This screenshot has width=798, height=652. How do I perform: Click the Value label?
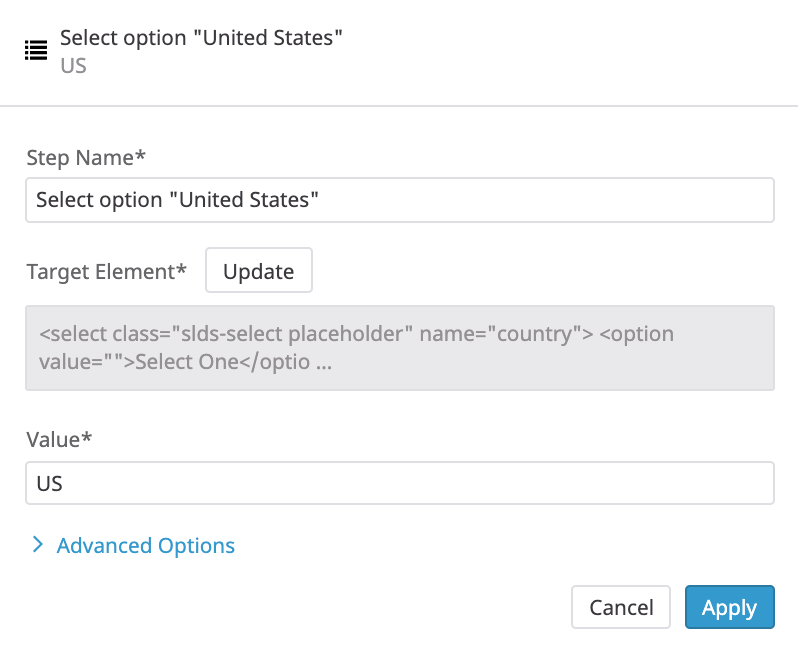click(x=59, y=439)
